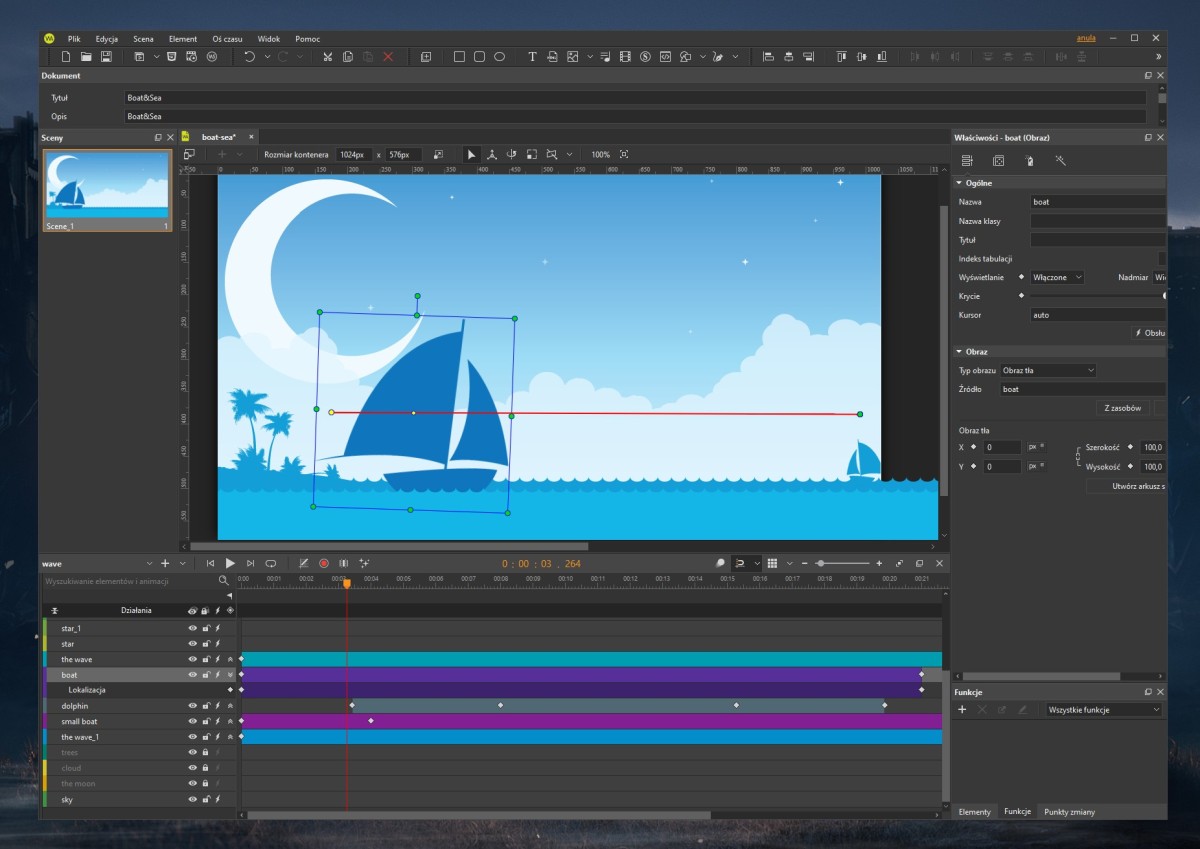Open the Typ obrazu dropdown
The image size is (1200, 849).
(x=1048, y=371)
